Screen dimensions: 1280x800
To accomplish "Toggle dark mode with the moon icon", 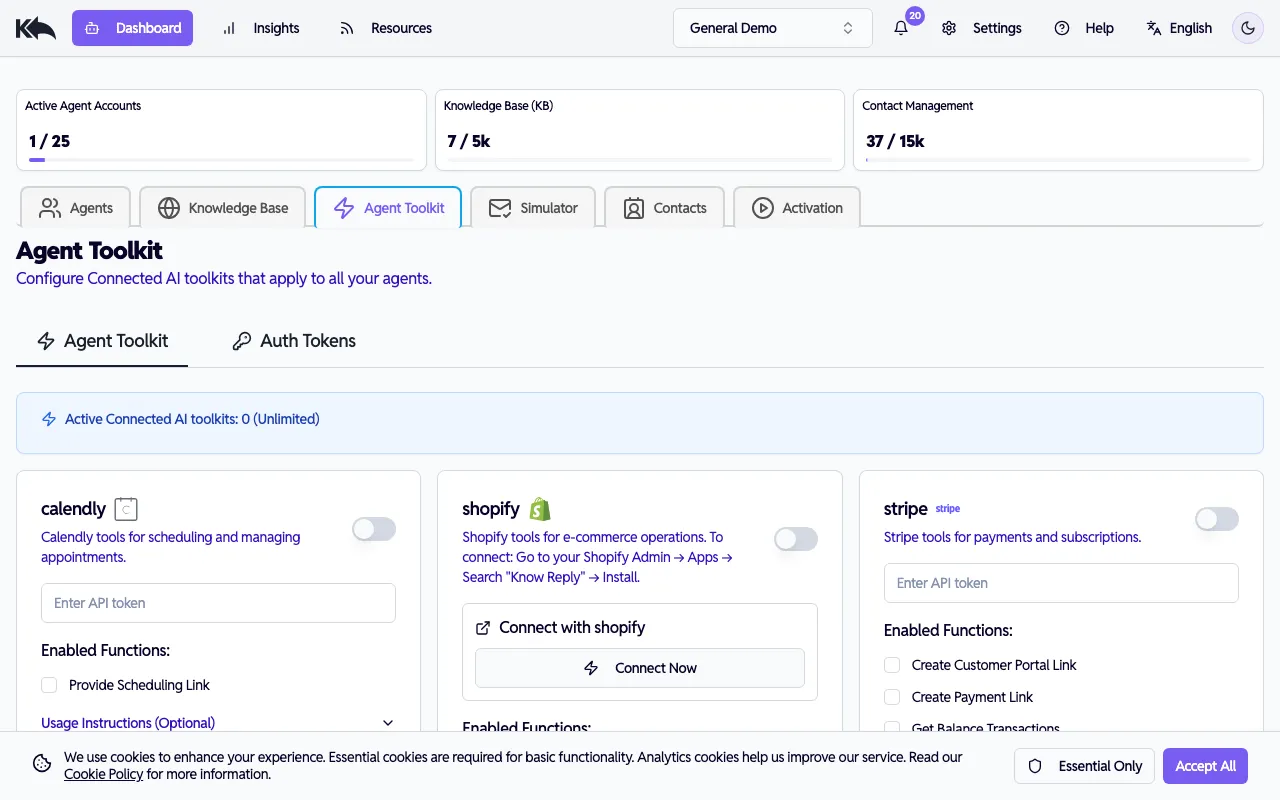I will (x=1247, y=28).
